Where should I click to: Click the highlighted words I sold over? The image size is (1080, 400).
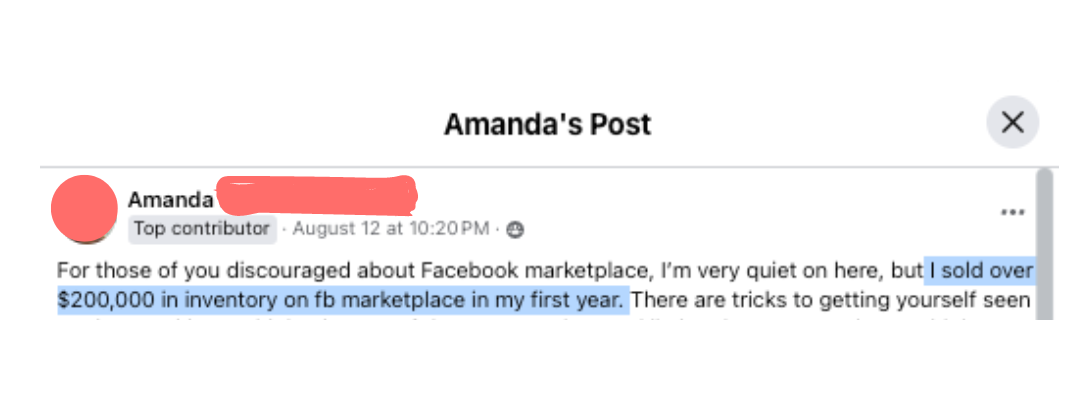(x=982, y=271)
